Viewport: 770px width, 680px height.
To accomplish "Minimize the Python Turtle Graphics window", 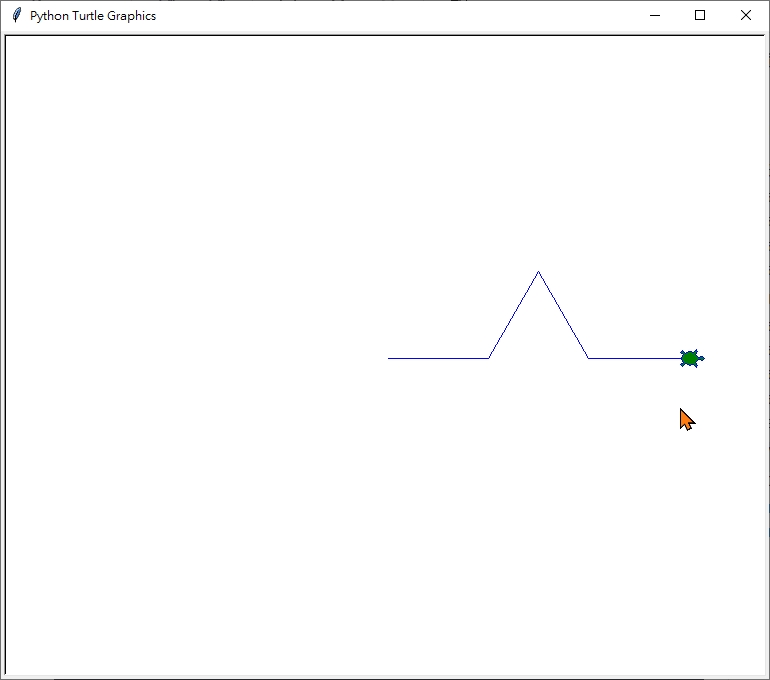I will pyautogui.click(x=655, y=16).
